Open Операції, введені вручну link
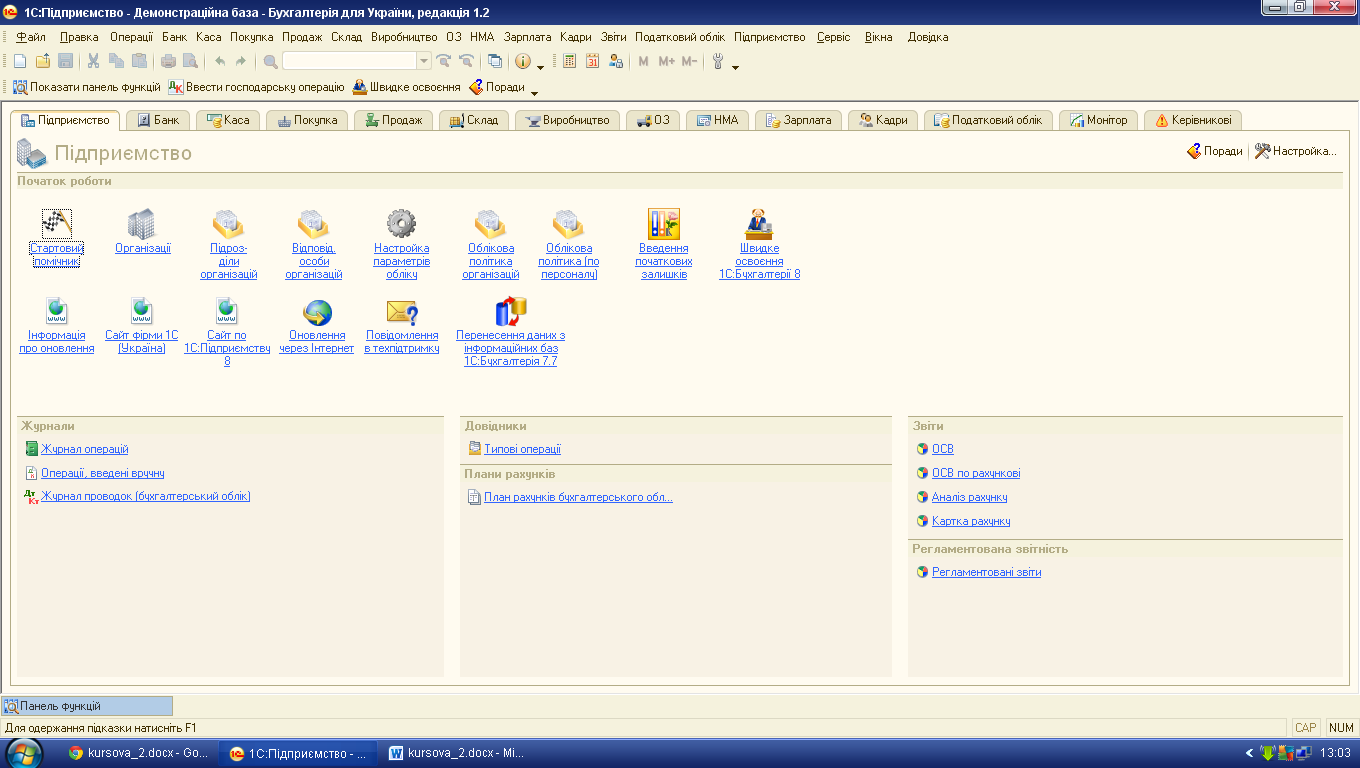The image size is (1360, 768). click(102, 473)
